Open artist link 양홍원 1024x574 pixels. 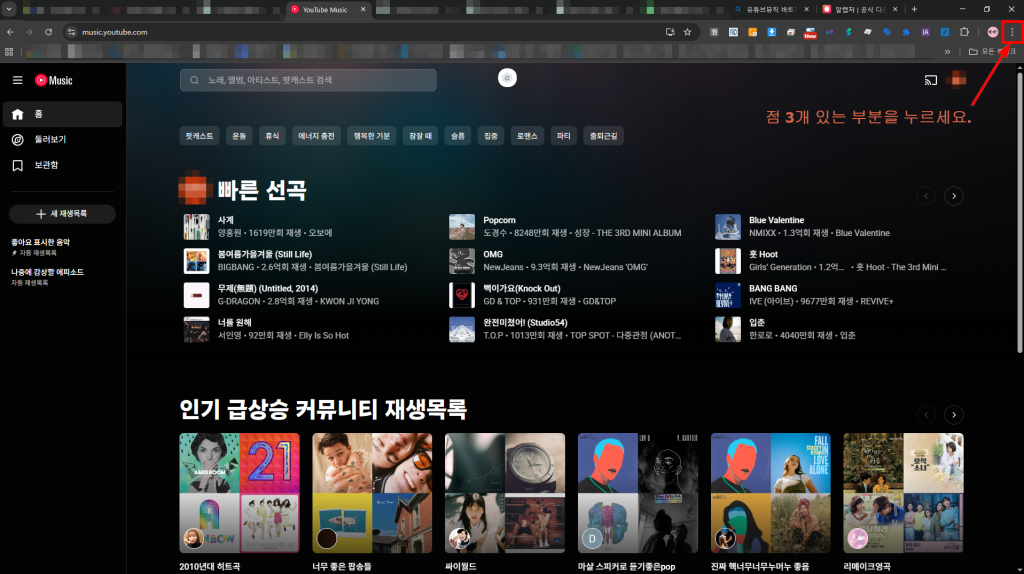pyautogui.click(x=230, y=233)
